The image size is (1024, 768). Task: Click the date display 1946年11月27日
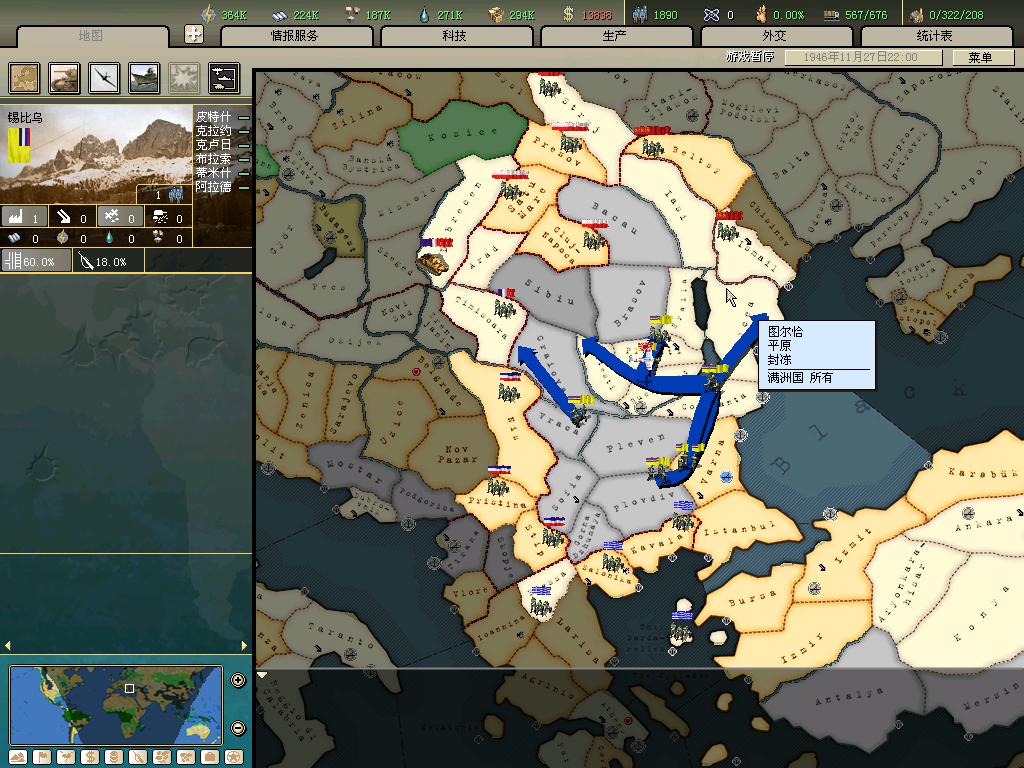(x=863, y=57)
